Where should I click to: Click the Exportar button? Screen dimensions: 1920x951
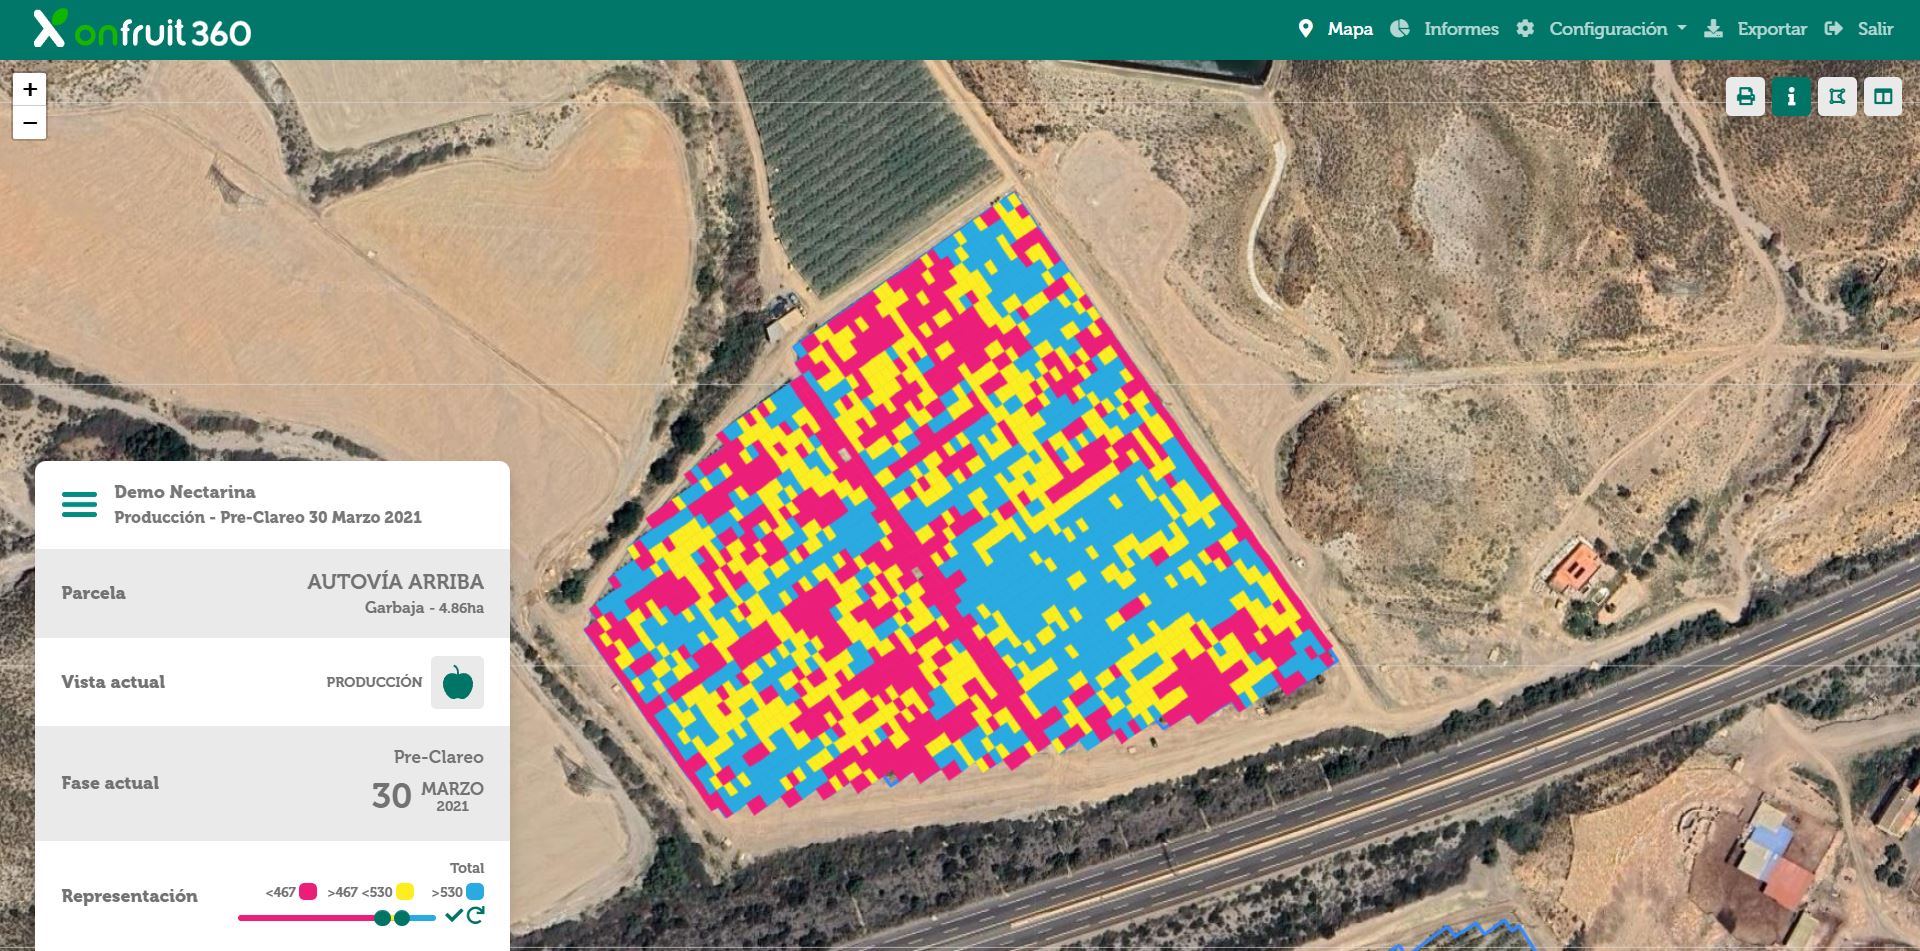click(1756, 29)
